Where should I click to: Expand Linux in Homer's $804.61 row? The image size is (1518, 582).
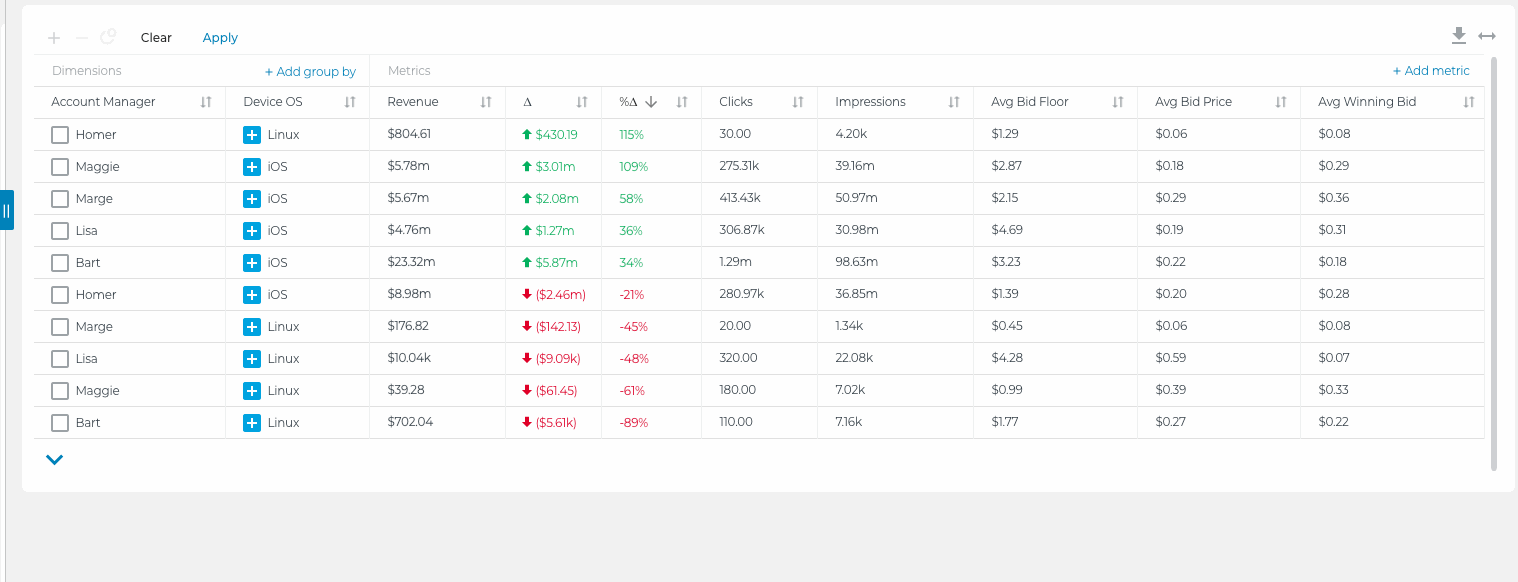pyautogui.click(x=252, y=135)
